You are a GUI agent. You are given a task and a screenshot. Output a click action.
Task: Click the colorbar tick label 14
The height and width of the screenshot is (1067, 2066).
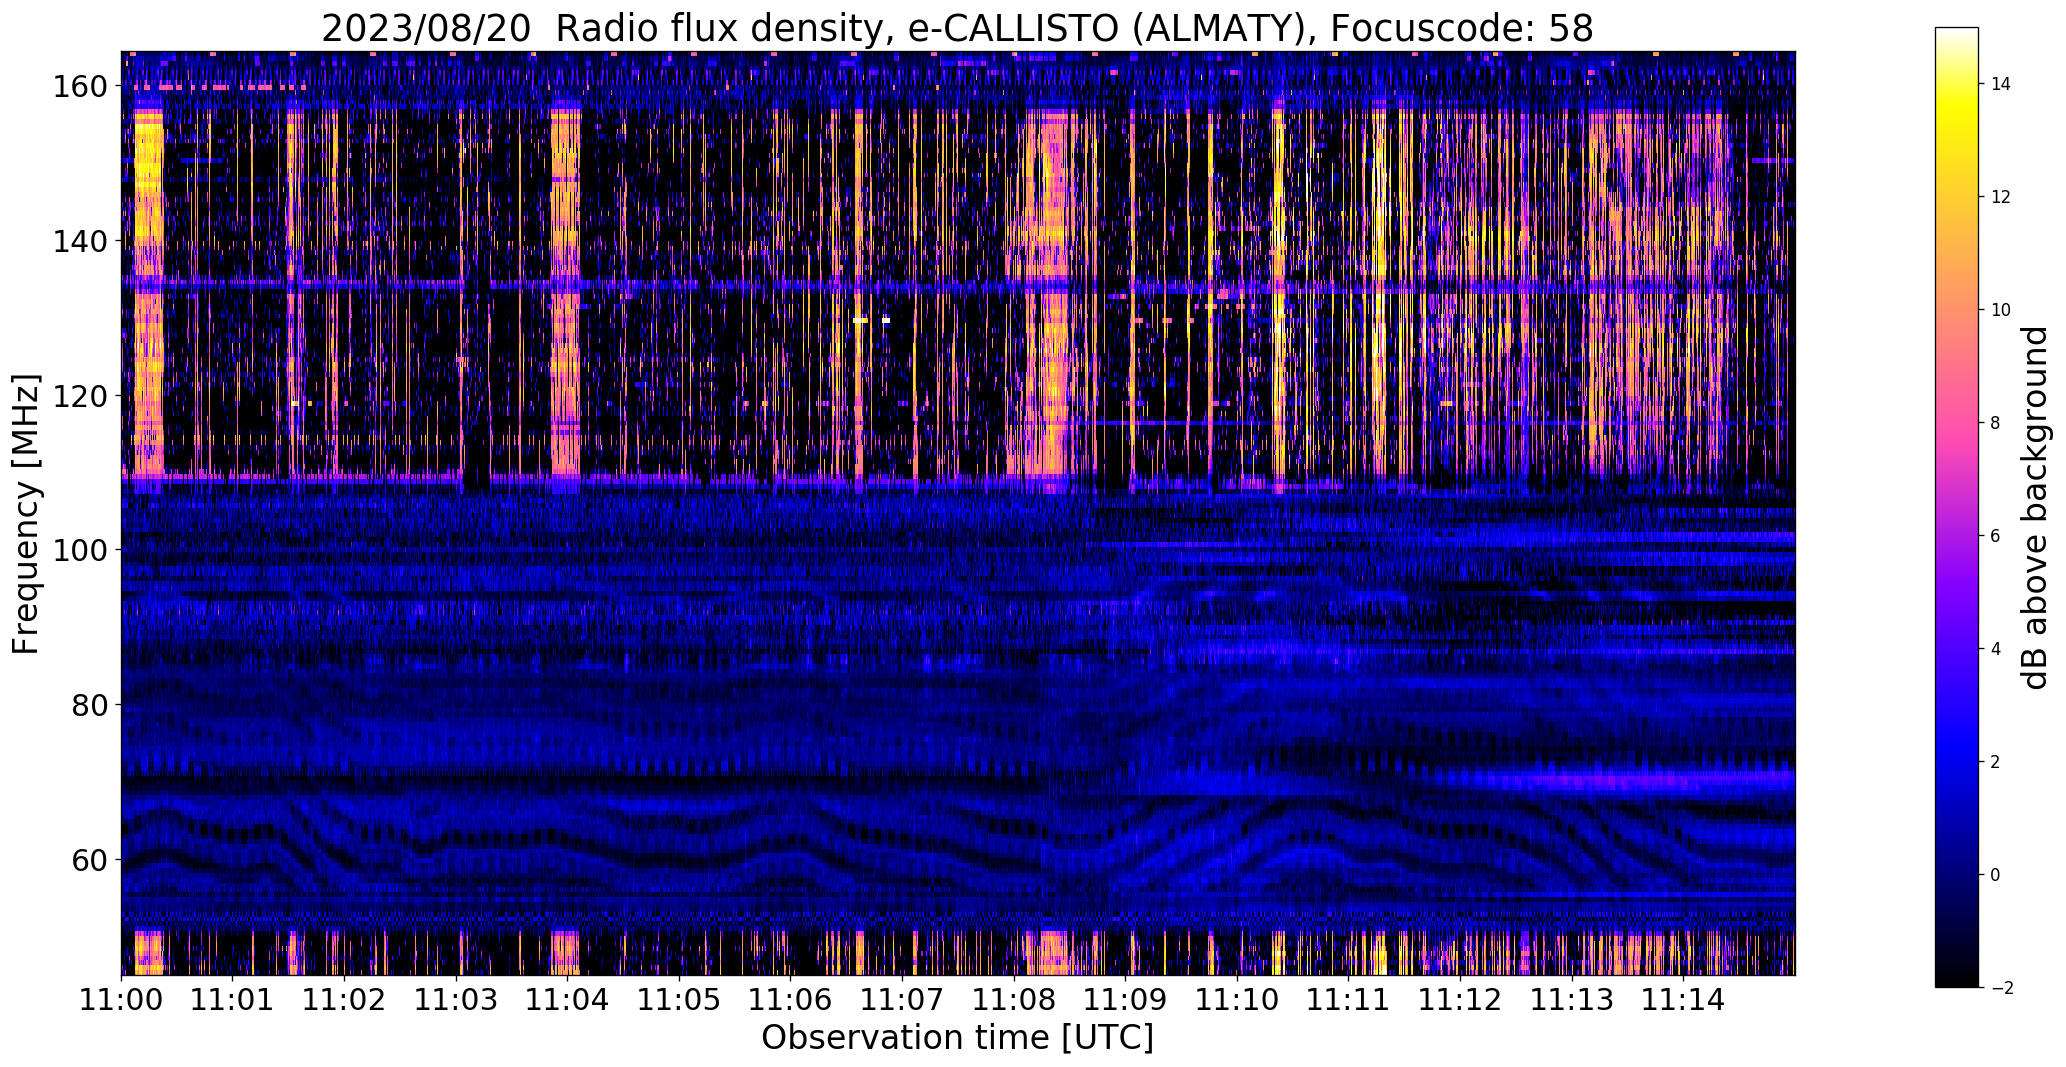(x=2001, y=84)
